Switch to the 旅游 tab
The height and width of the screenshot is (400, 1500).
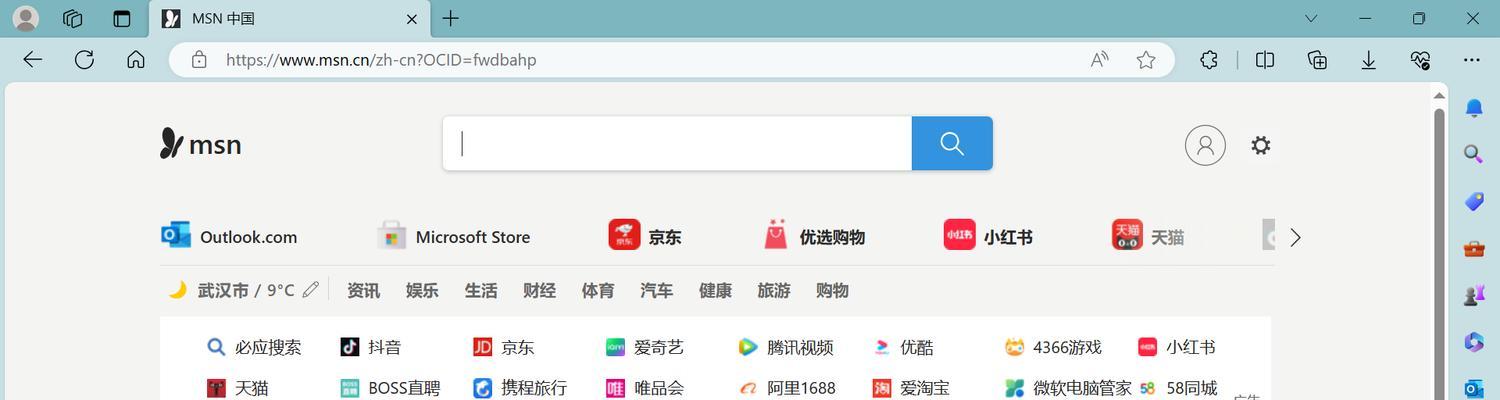click(774, 290)
